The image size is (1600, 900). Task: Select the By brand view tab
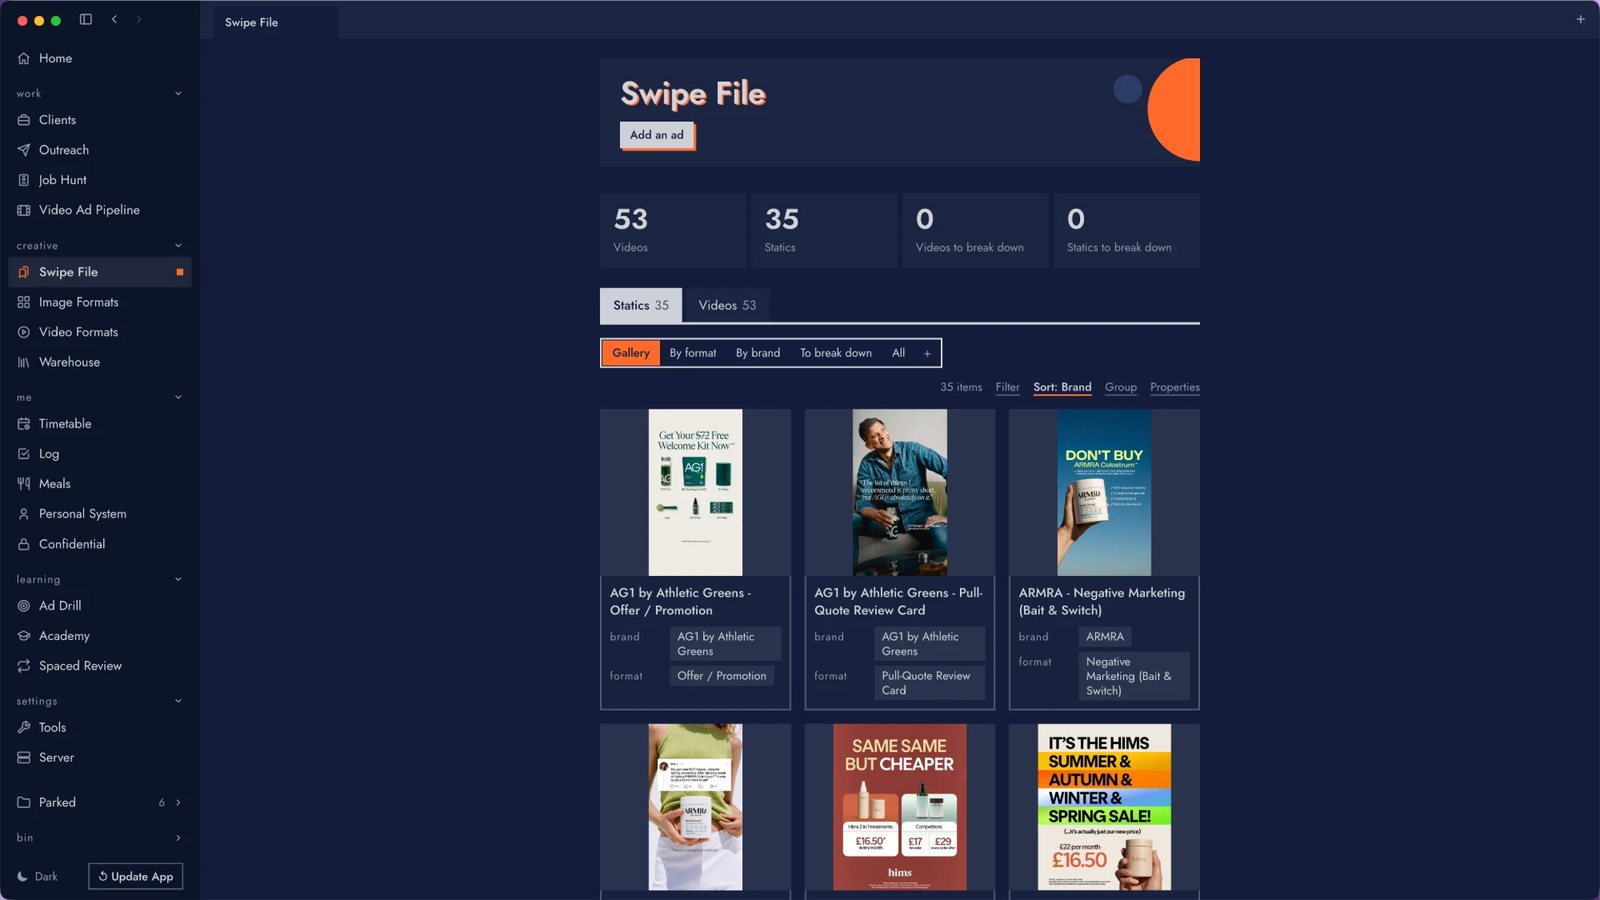coord(758,353)
